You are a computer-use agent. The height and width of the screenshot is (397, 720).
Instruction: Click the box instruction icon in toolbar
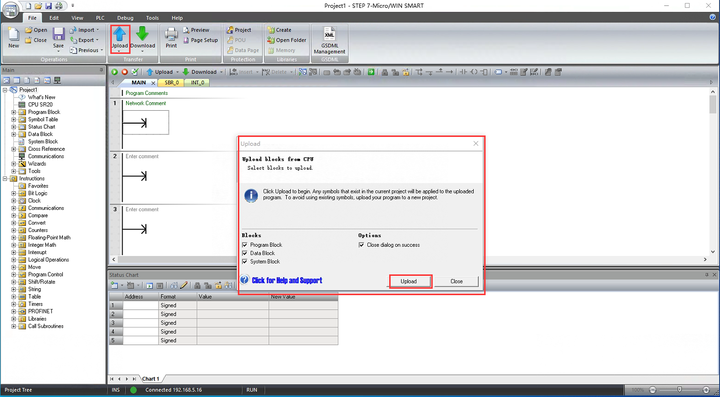click(x=484, y=72)
